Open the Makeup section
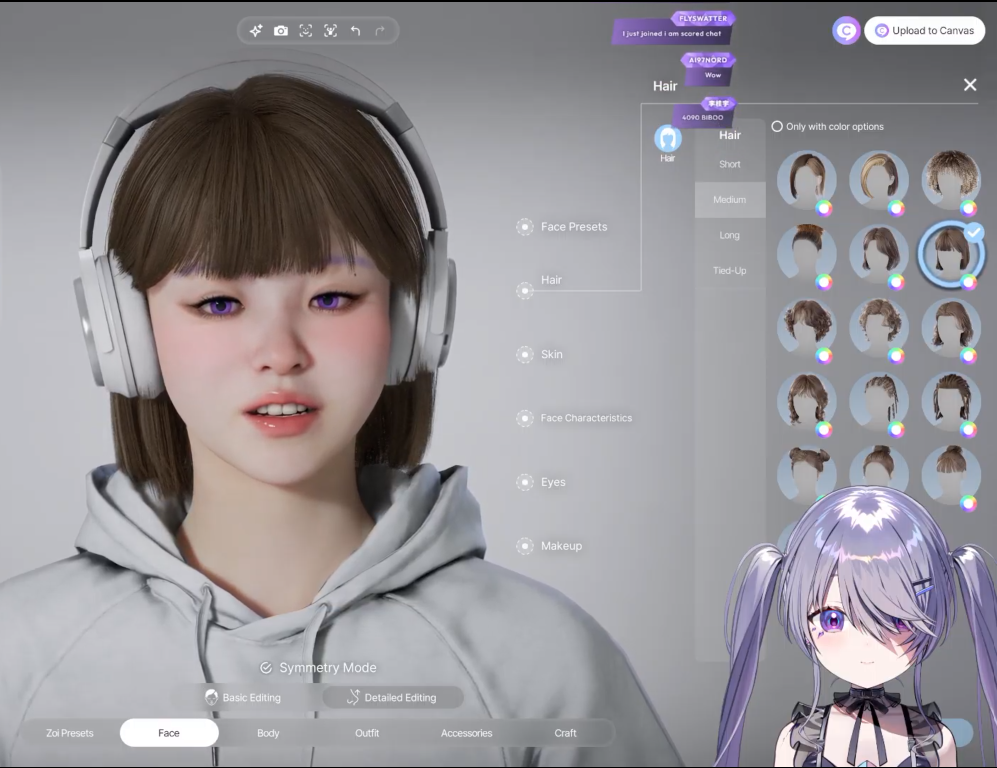 click(x=525, y=546)
